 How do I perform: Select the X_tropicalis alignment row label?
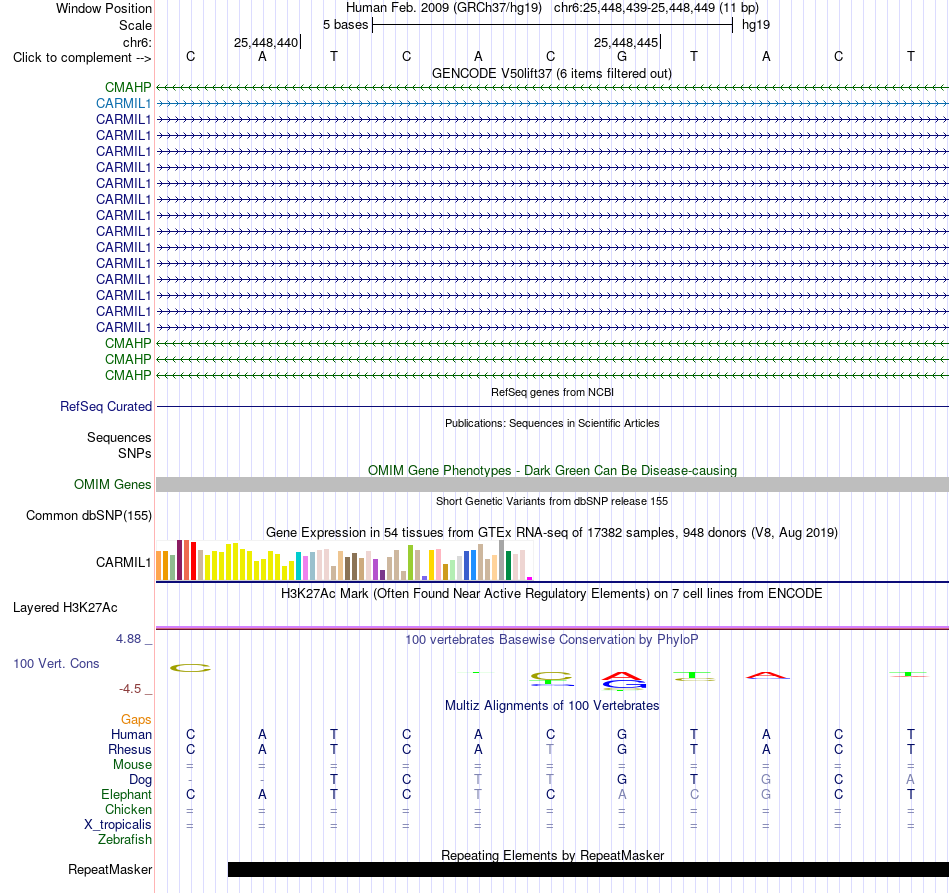118,825
